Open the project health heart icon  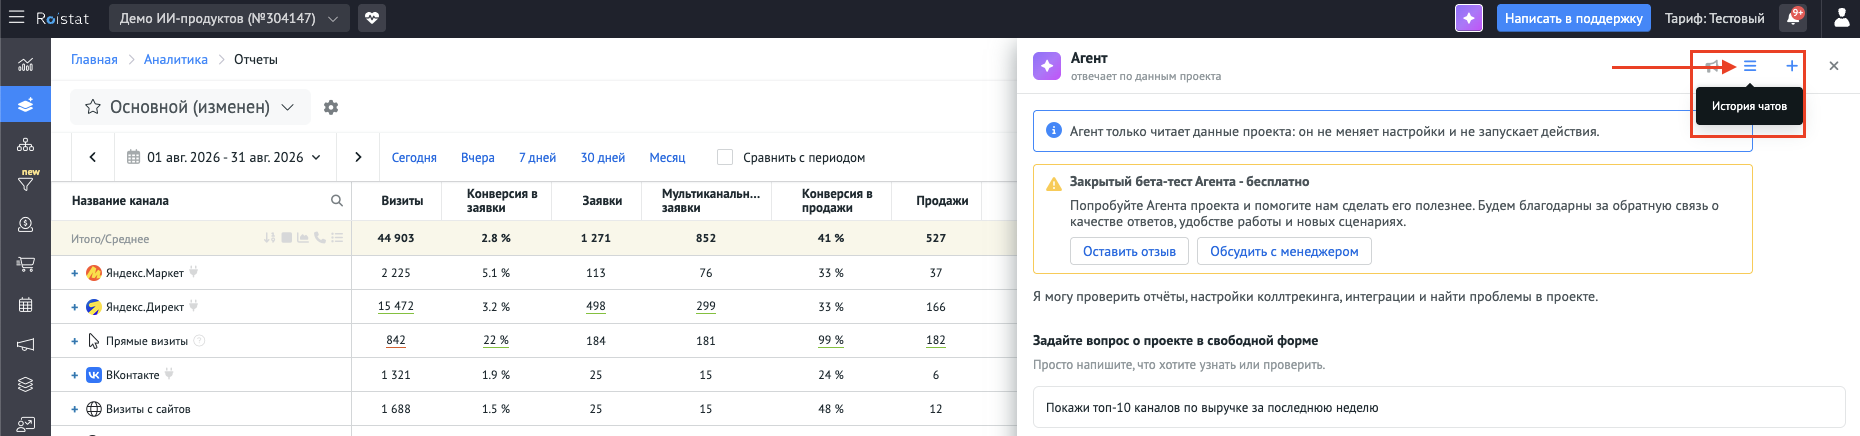(371, 18)
